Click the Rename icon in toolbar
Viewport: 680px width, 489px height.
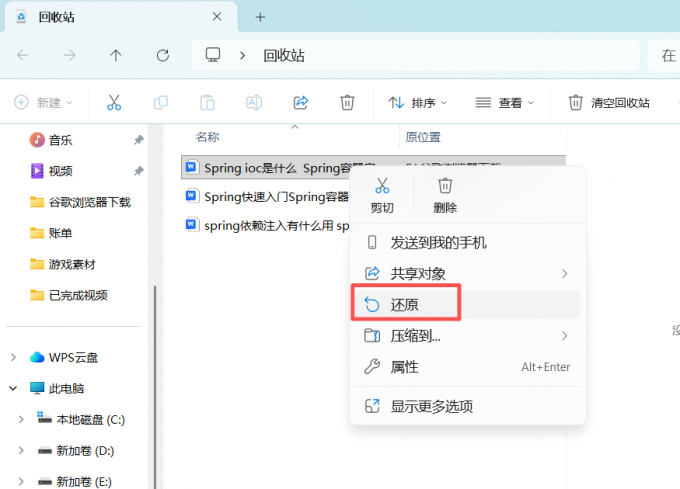[254, 103]
